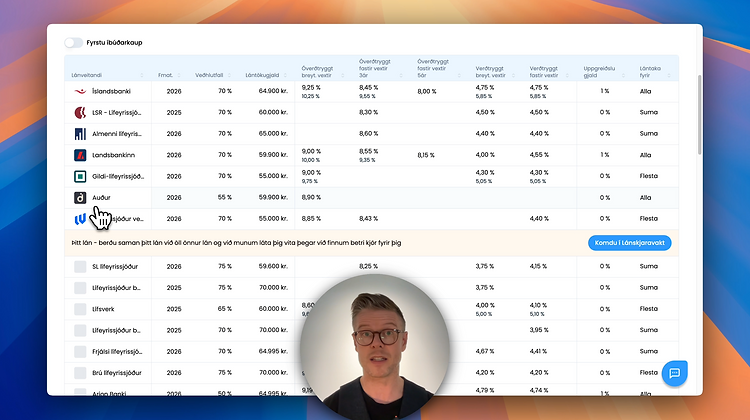Click the 8,60 % rate in Almenni row
750x420 pixels.
[x=368, y=133]
